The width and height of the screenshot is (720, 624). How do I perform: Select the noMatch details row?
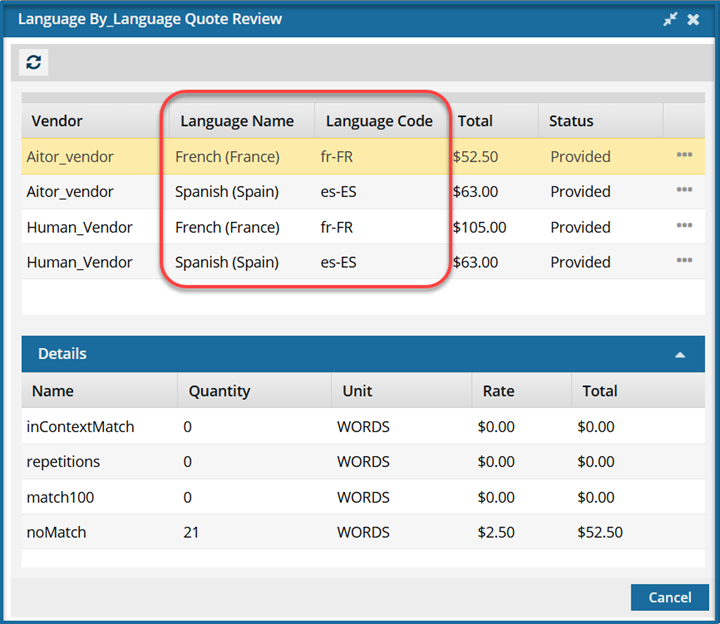56,532
